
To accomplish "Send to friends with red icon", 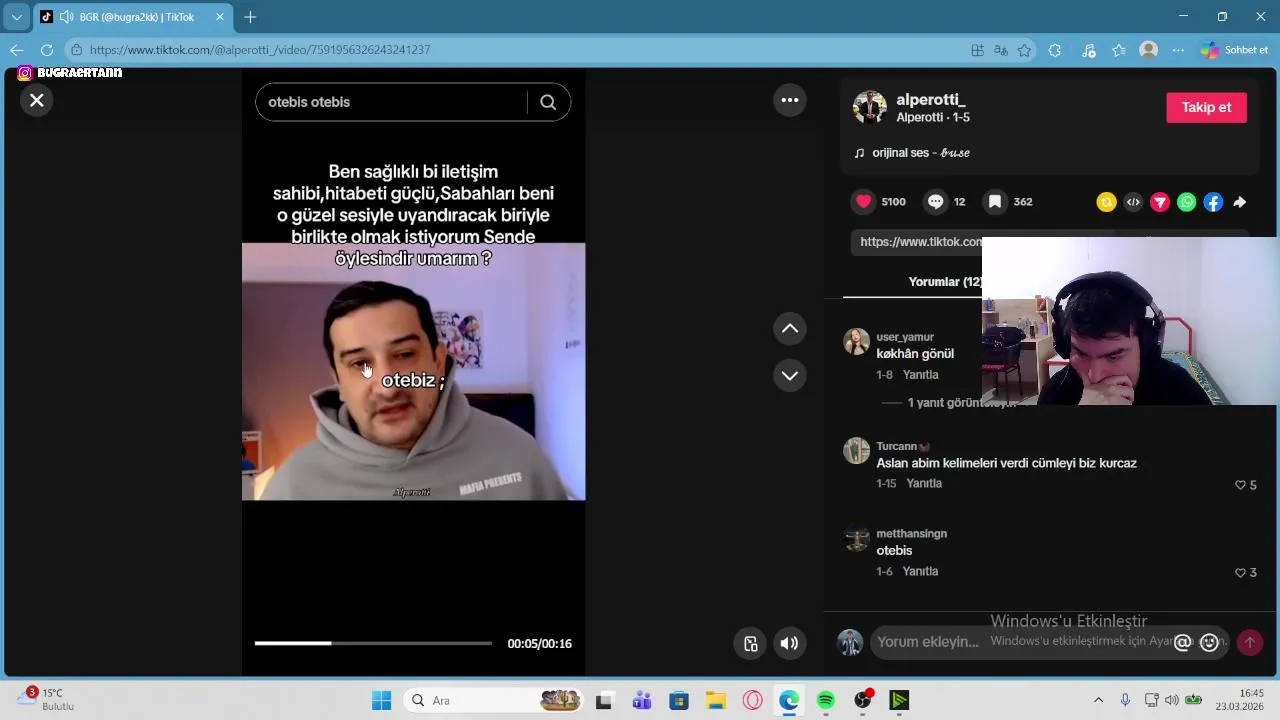I will pyautogui.click(x=1160, y=202).
